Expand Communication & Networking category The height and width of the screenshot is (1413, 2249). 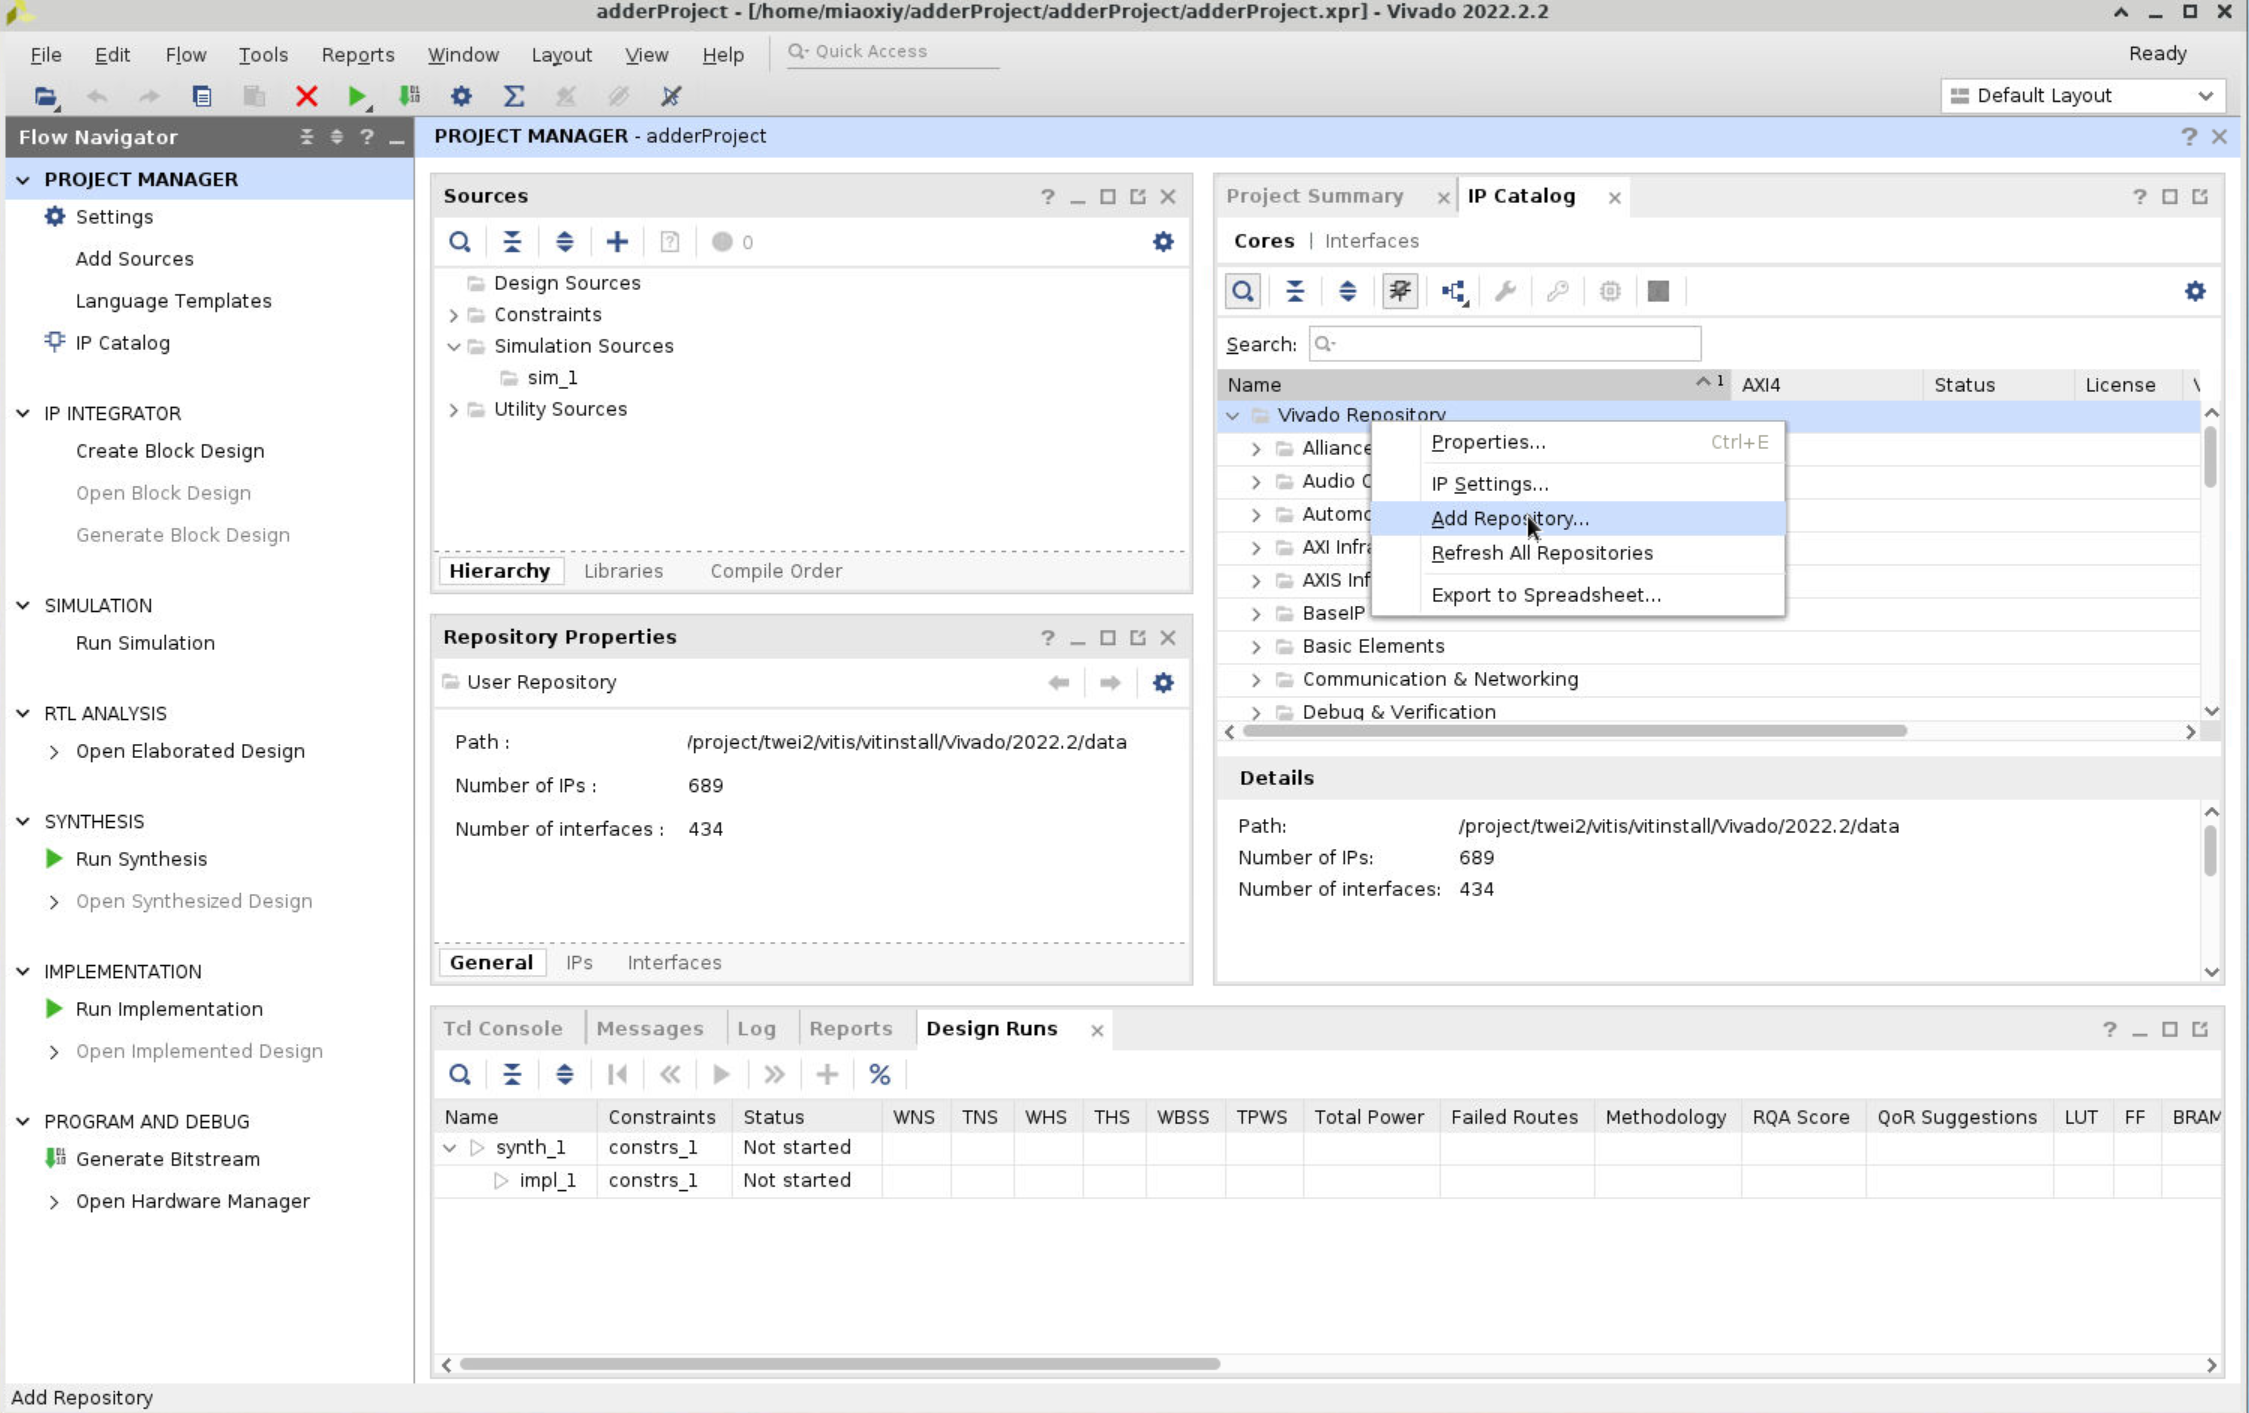[1256, 680]
